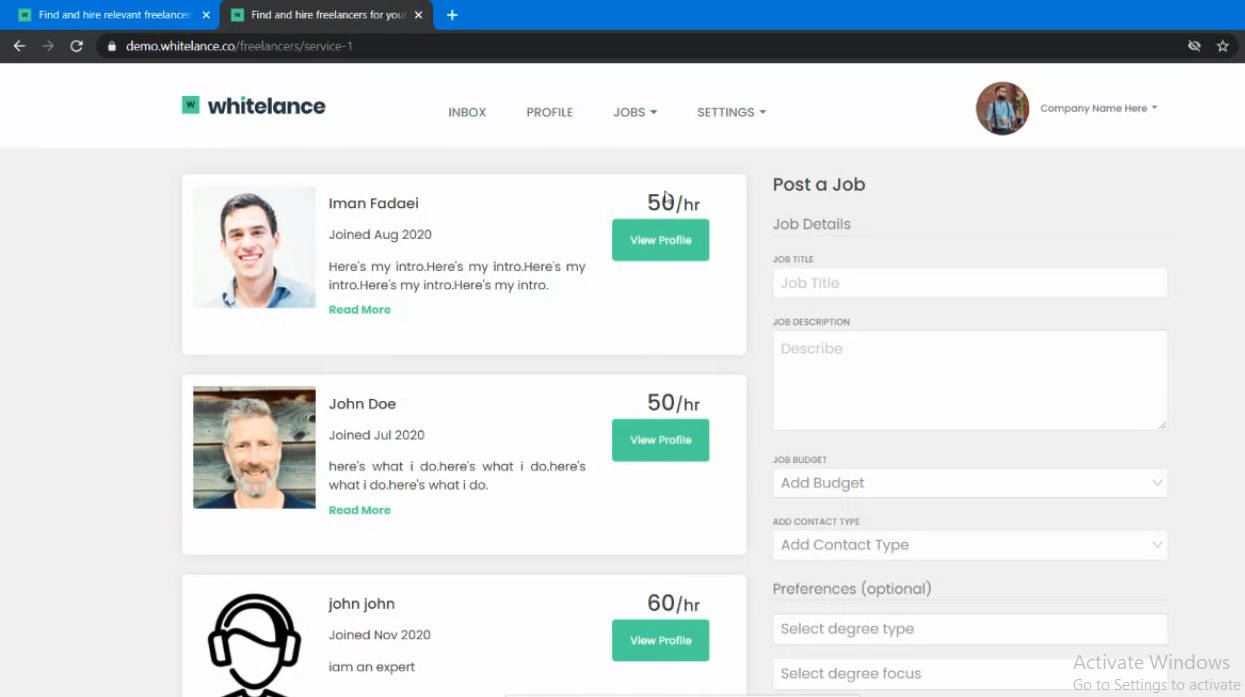
Task: Click the incognito eye icon in address bar
Action: click(x=1194, y=46)
